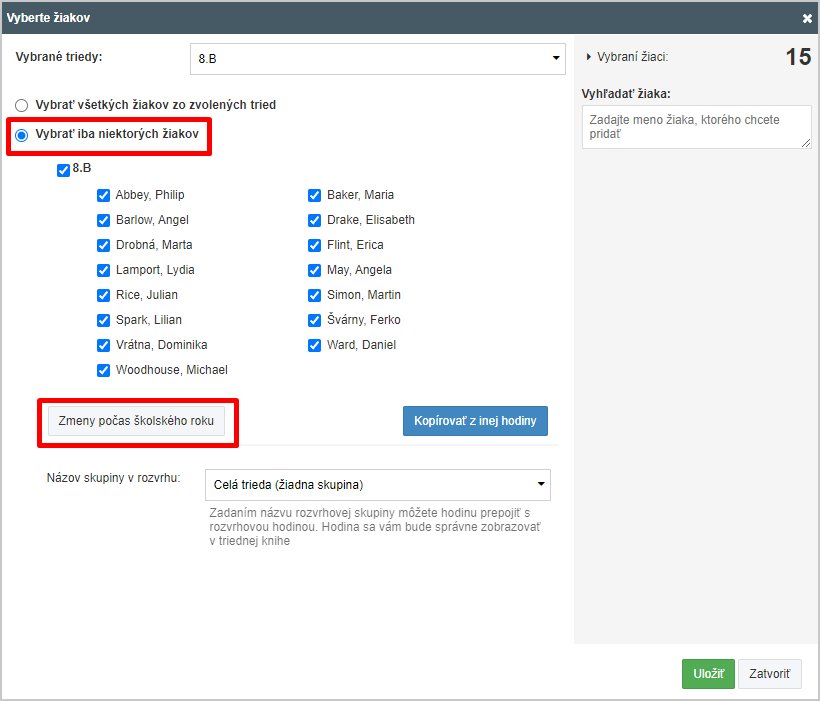This screenshot has height=701, width=820.
Task: Toggle the Drake, Elisabeth checkbox
Action: (x=314, y=220)
